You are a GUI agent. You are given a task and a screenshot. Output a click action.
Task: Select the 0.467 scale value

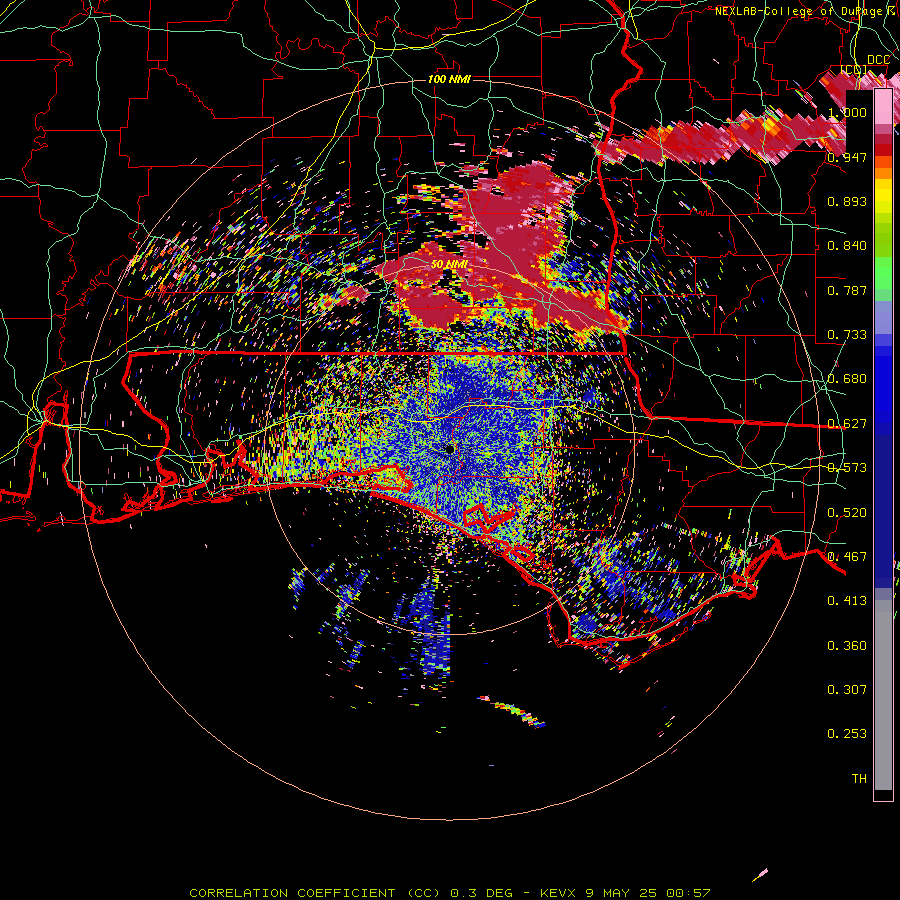pos(847,557)
